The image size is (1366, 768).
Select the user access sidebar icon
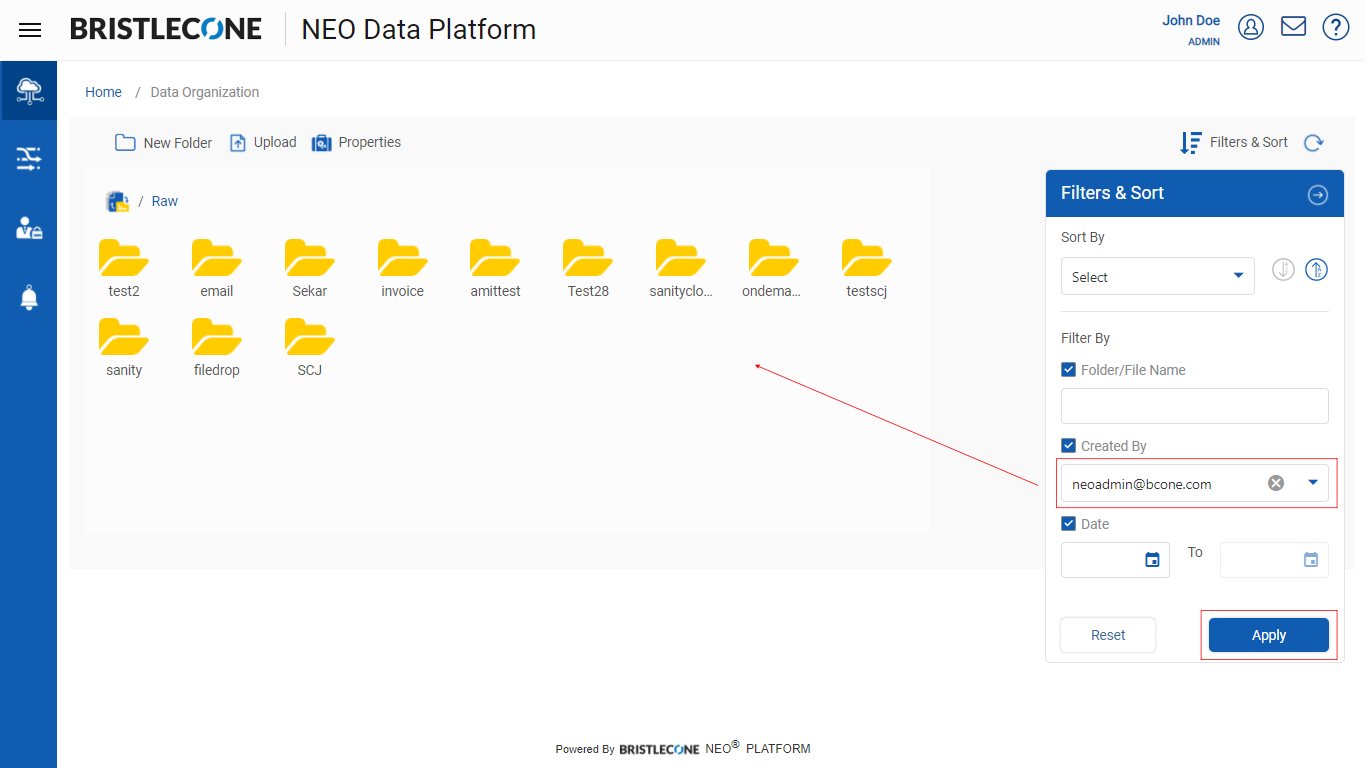coord(29,228)
